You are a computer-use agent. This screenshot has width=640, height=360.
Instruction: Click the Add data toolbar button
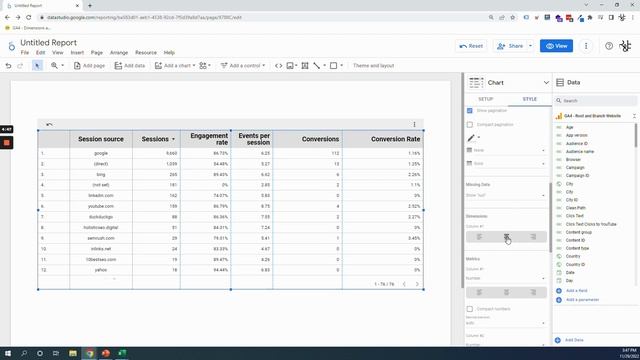click(130, 66)
